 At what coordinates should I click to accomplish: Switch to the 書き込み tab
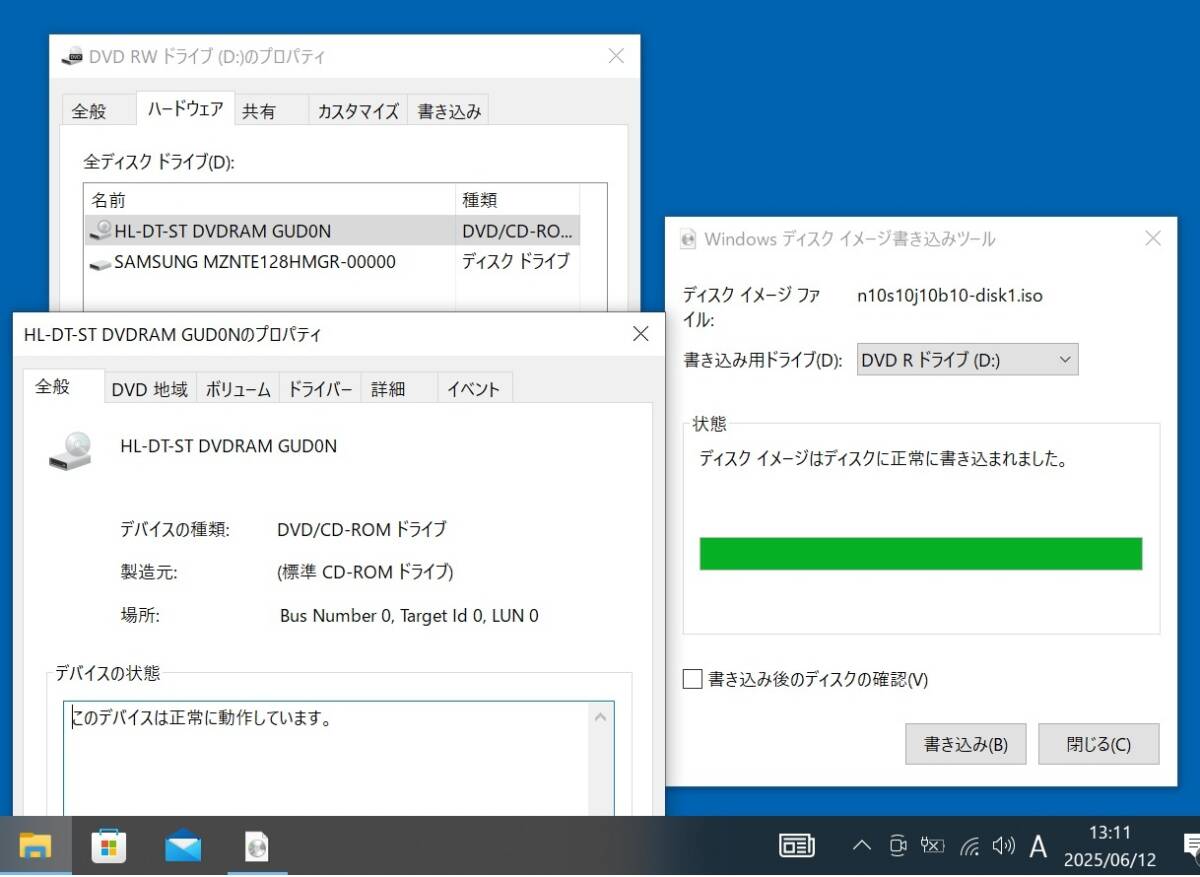point(449,111)
